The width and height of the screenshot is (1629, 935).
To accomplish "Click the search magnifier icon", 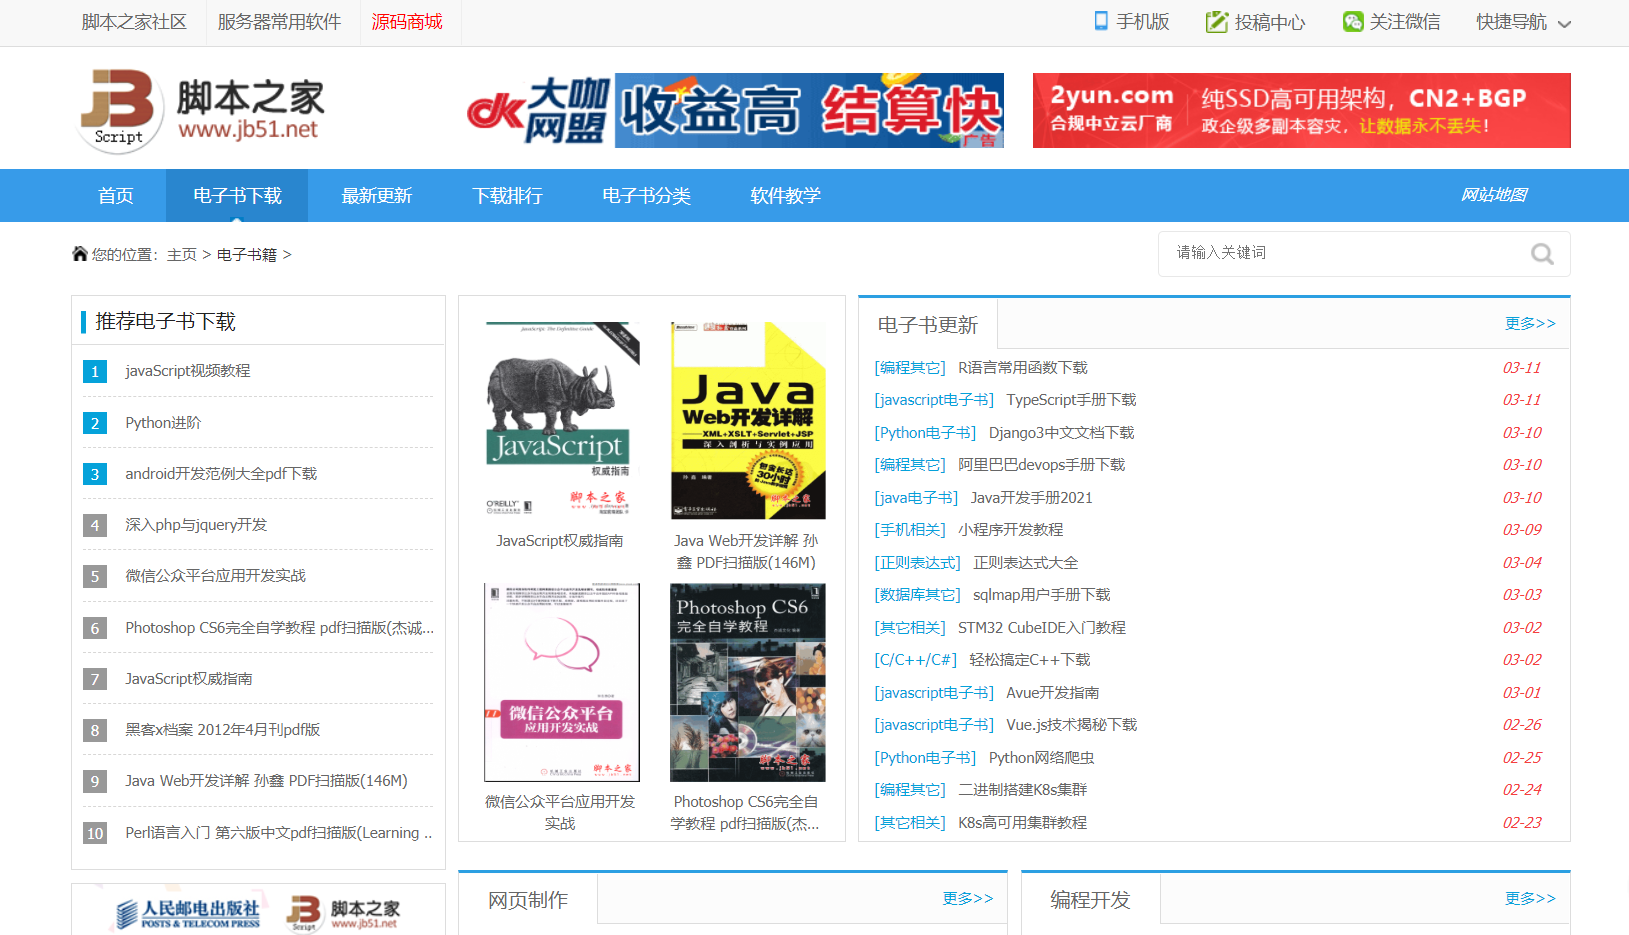I will (1542, 254).
